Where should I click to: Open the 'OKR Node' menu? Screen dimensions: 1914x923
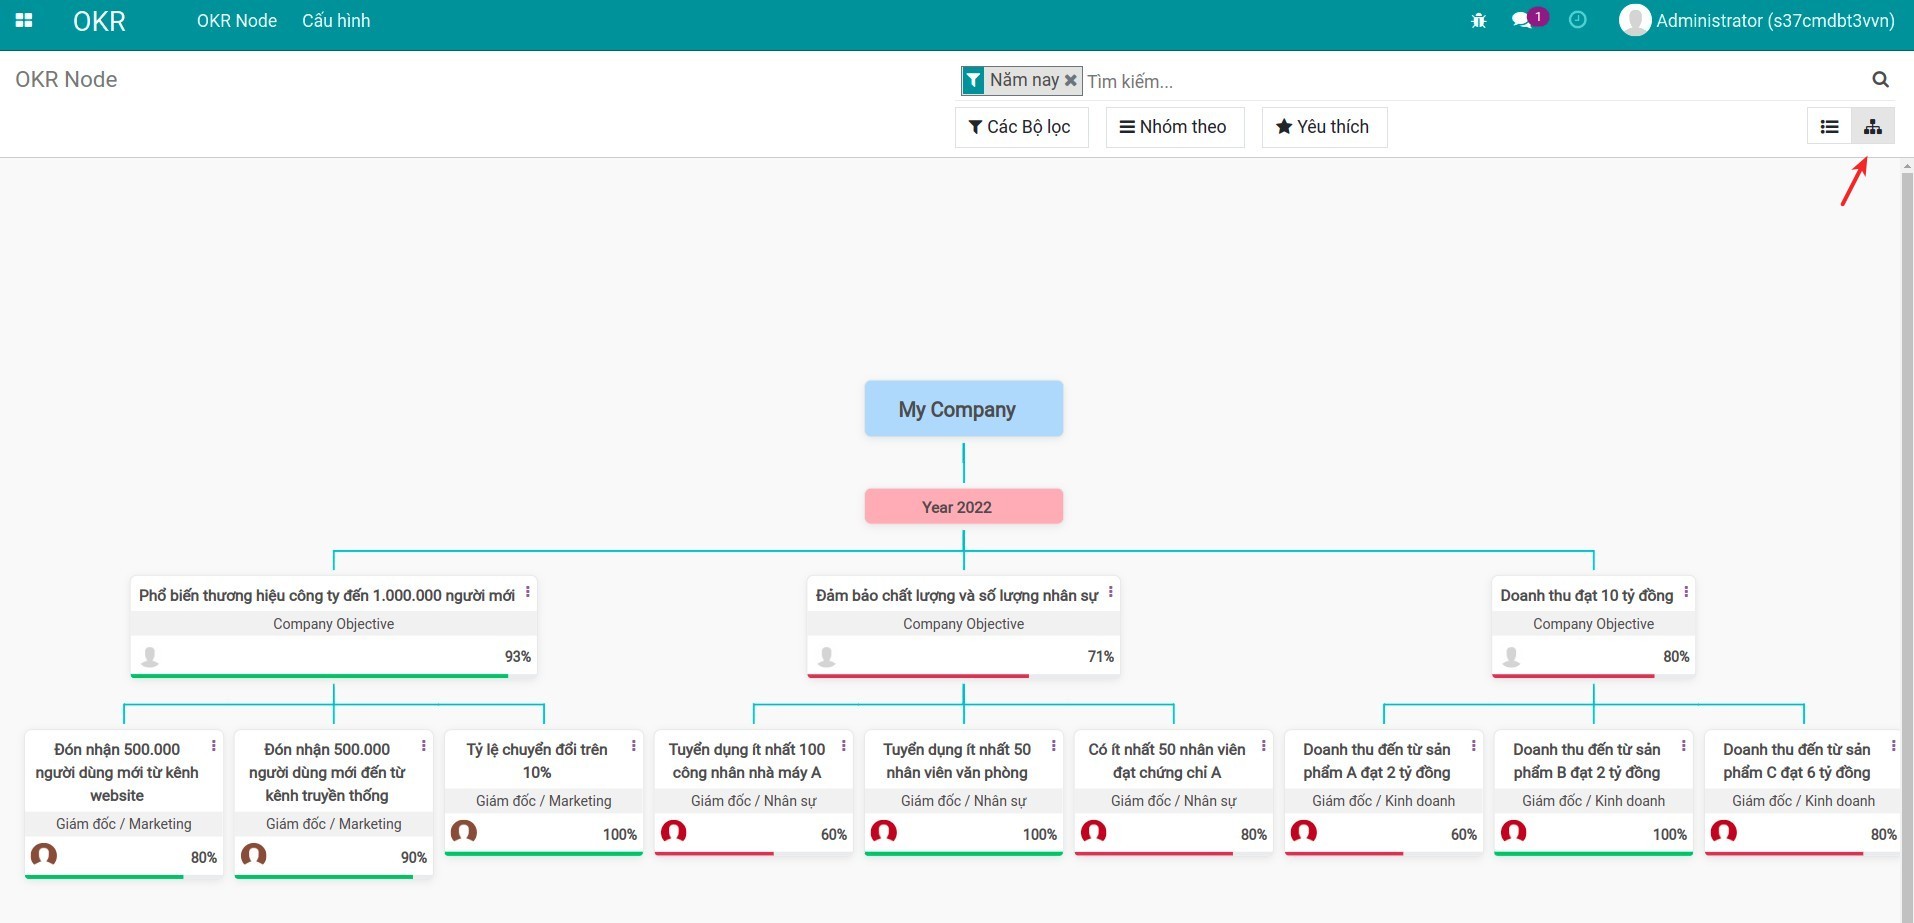coord(236,21)
